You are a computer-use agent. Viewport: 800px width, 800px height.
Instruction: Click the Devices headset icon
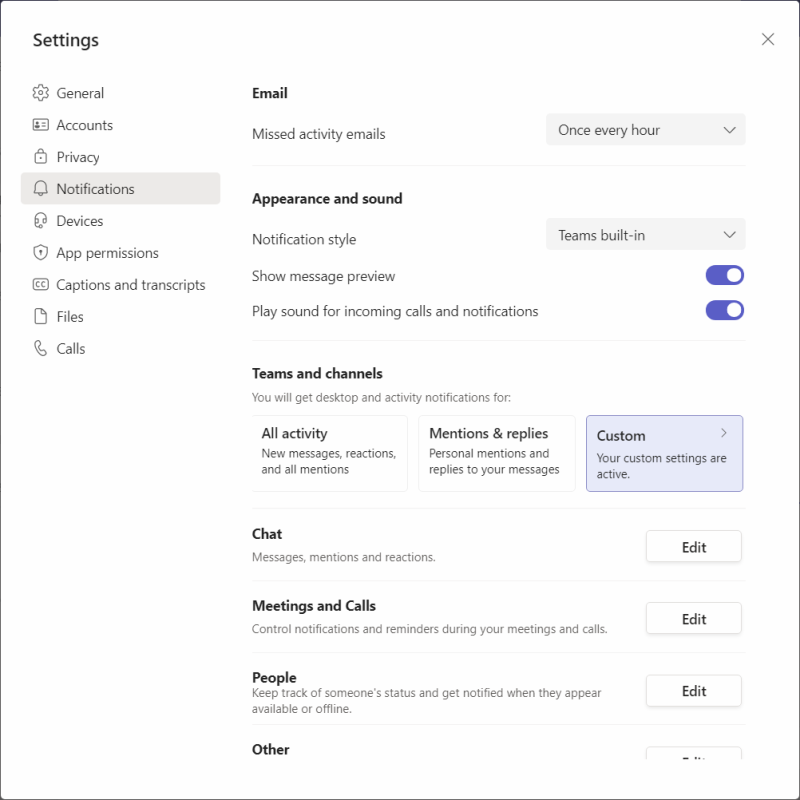(x=41, y=220)
